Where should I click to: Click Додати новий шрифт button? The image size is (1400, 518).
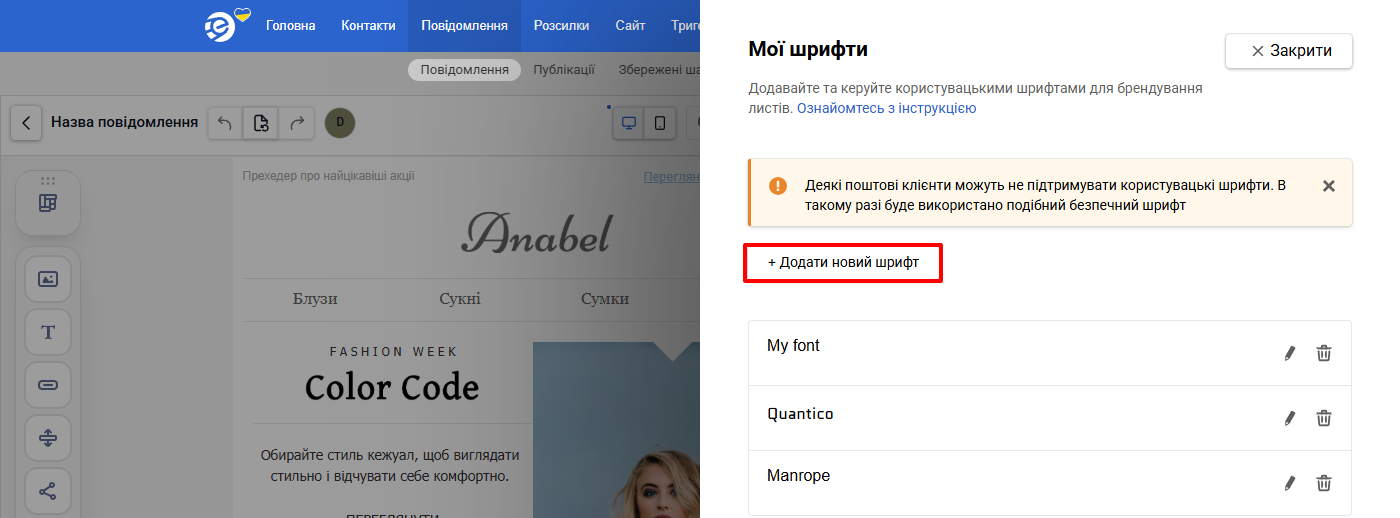tap(843, 263)
